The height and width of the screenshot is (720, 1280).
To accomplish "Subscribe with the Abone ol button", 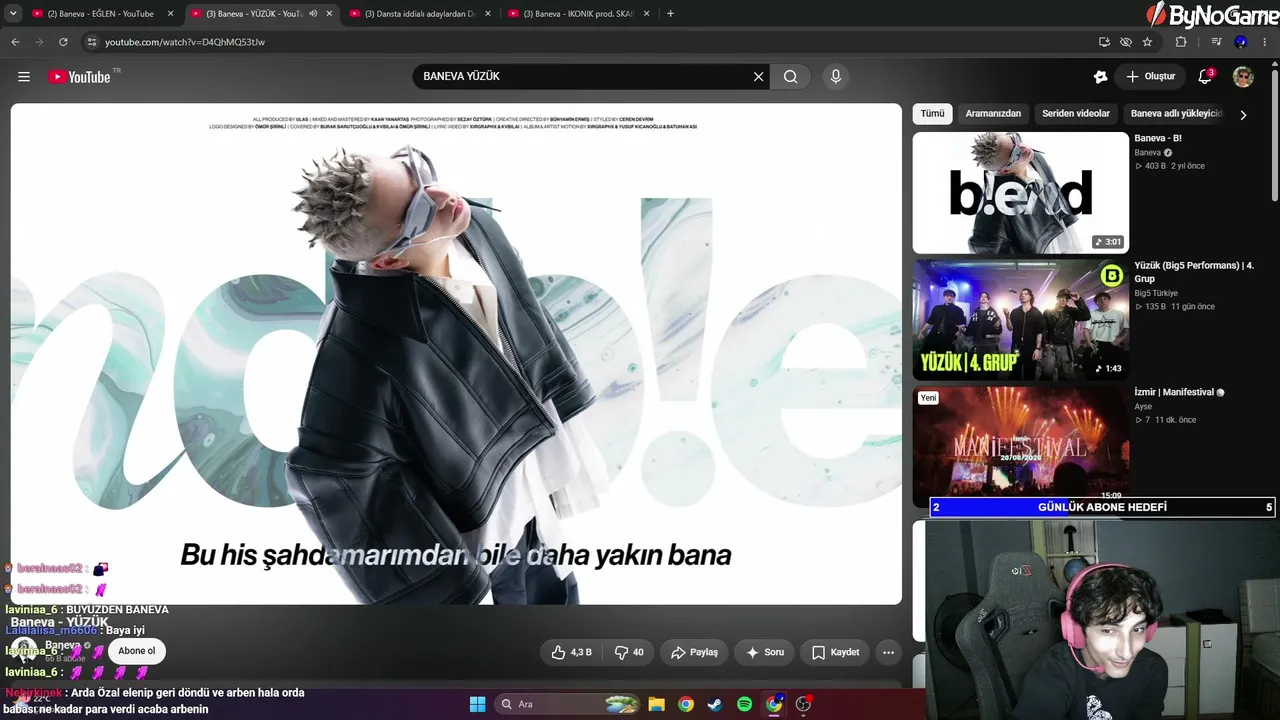I will coord(137,651).
